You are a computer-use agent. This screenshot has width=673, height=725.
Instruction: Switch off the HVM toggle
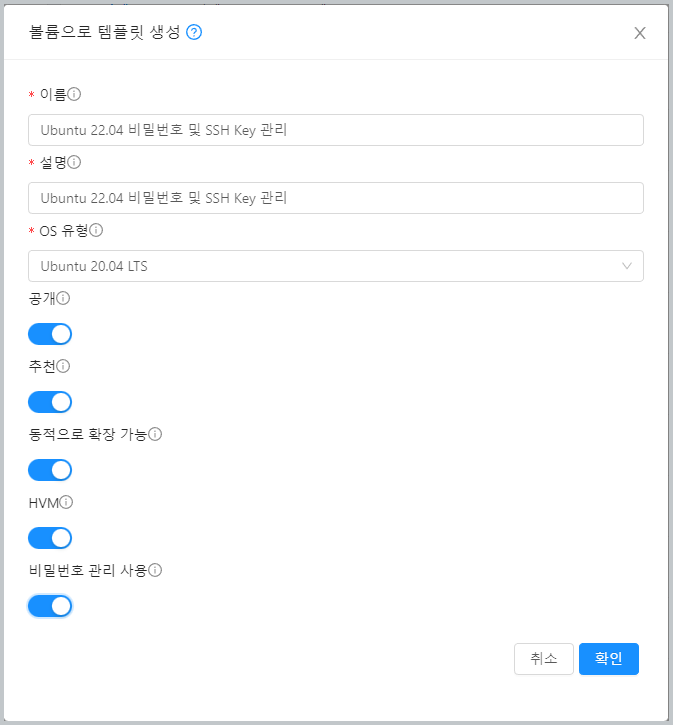(50, 538)
